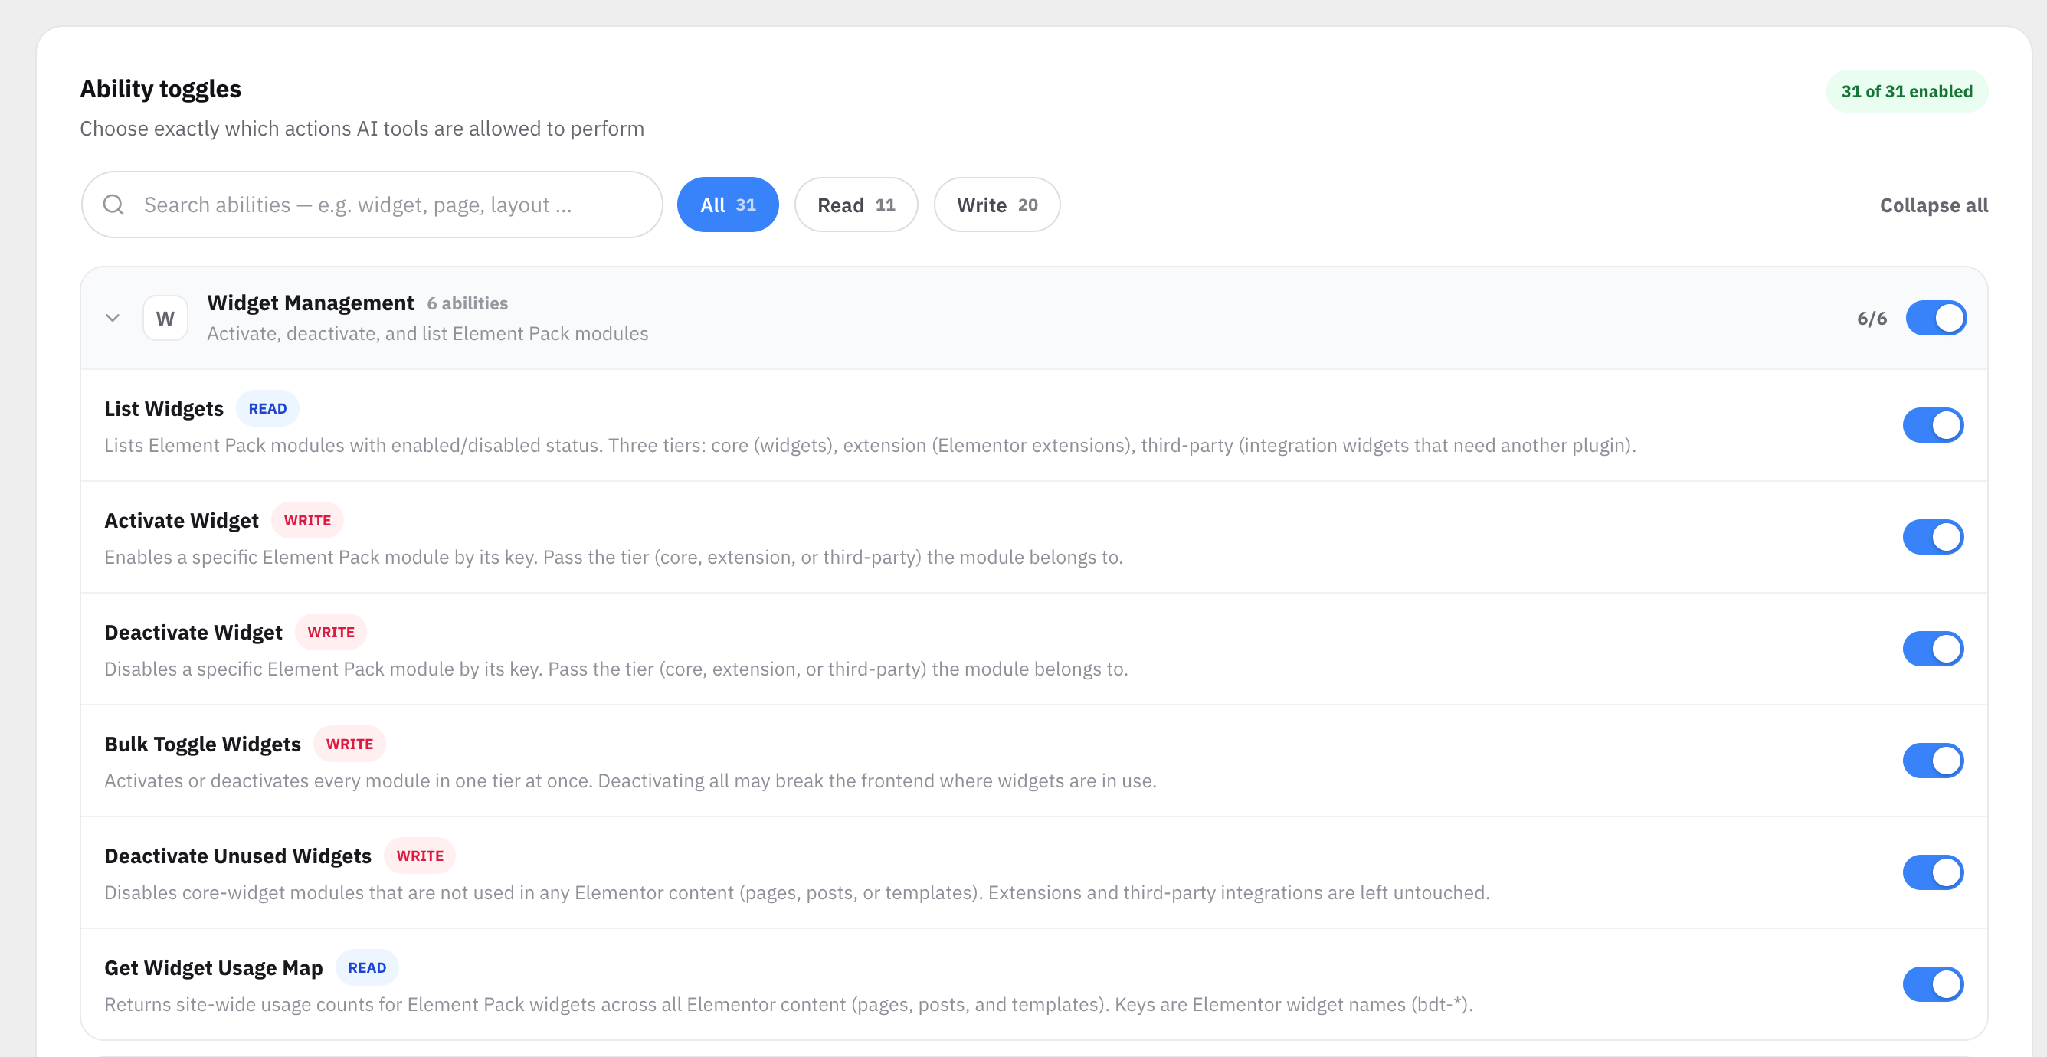The image size is (2047, 1057).
Task: Click the Widget Management W icon
Action: 165,318
